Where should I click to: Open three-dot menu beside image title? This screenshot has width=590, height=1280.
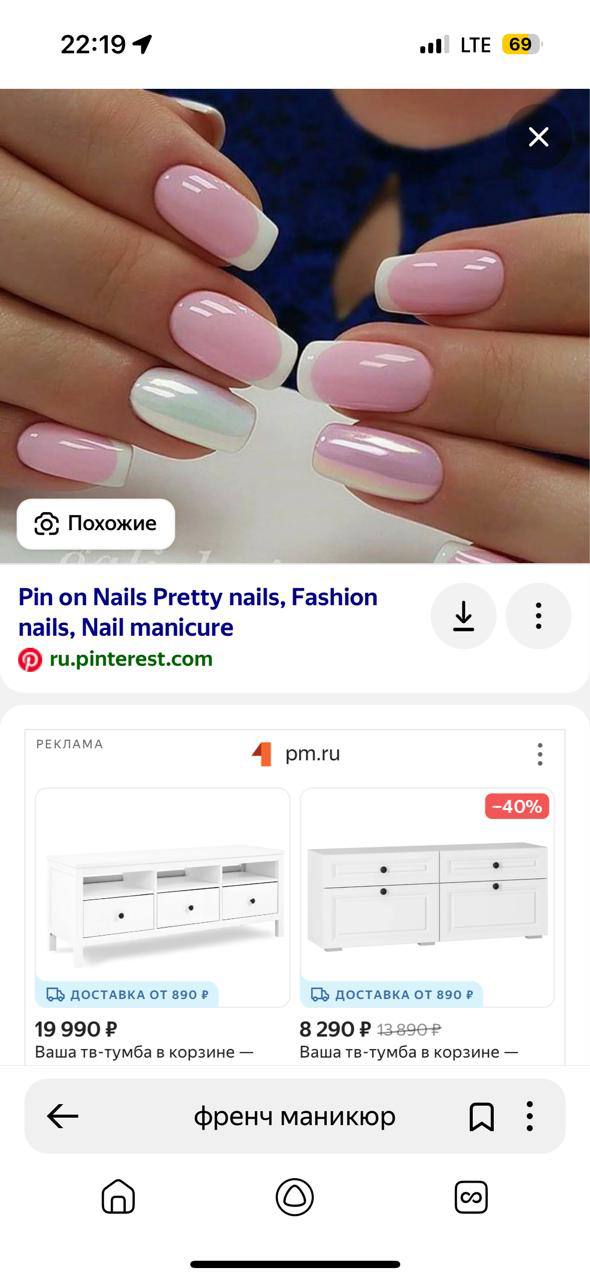click(538, 616)
